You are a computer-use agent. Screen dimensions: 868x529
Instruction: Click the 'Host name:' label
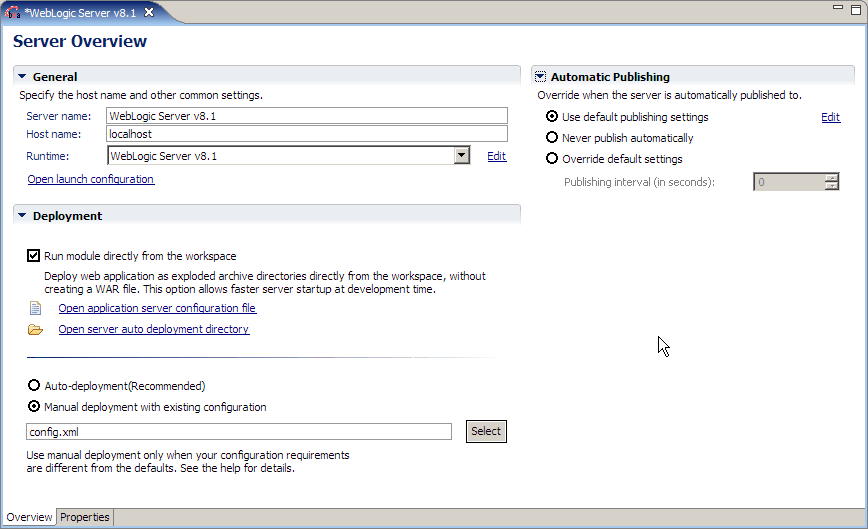(54, 134)
